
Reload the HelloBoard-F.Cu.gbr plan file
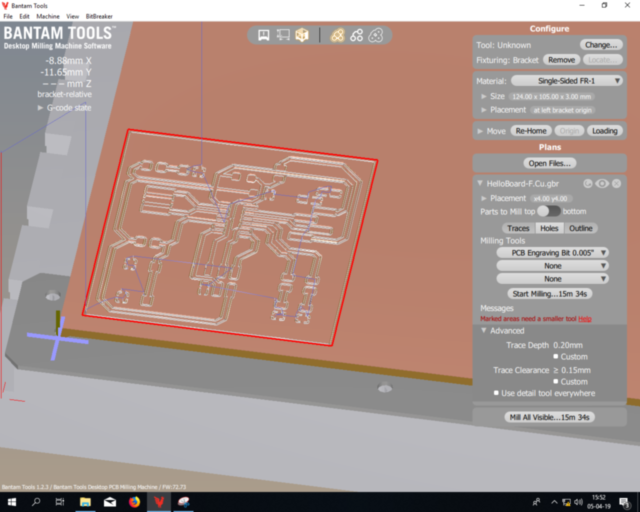[x=588, y=184]
